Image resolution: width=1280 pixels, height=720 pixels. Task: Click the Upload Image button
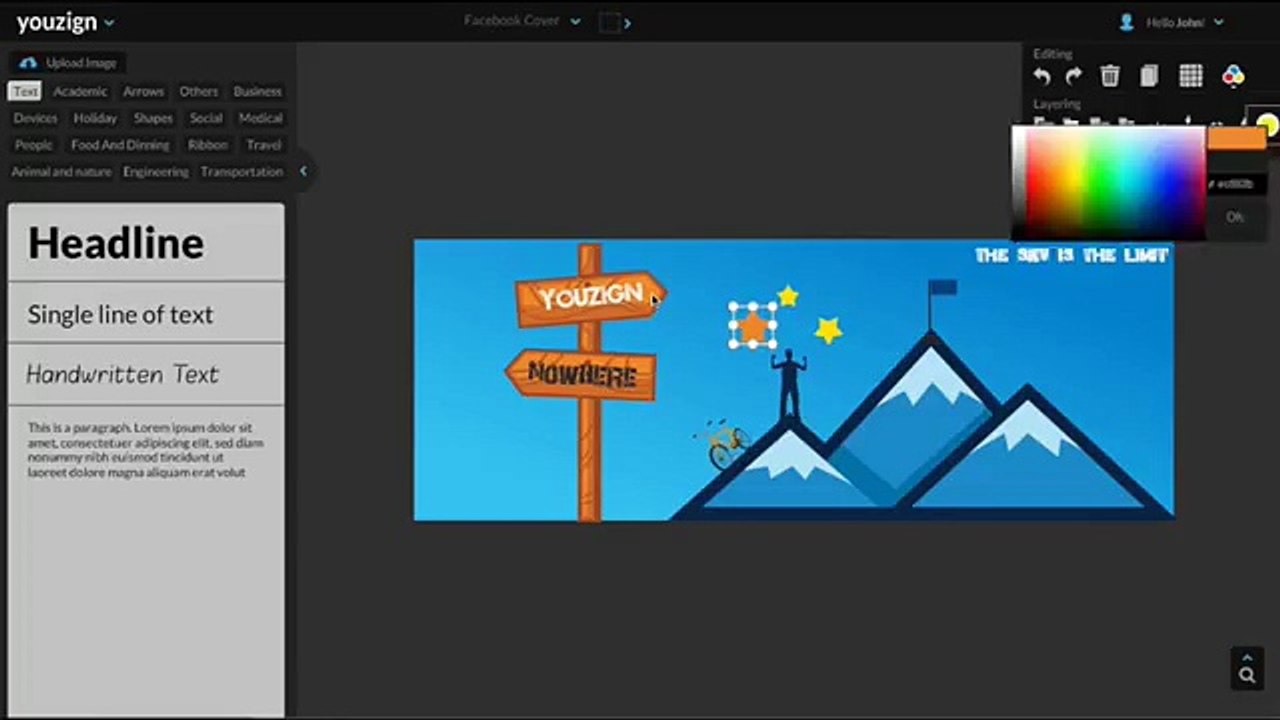click(69, 63)
